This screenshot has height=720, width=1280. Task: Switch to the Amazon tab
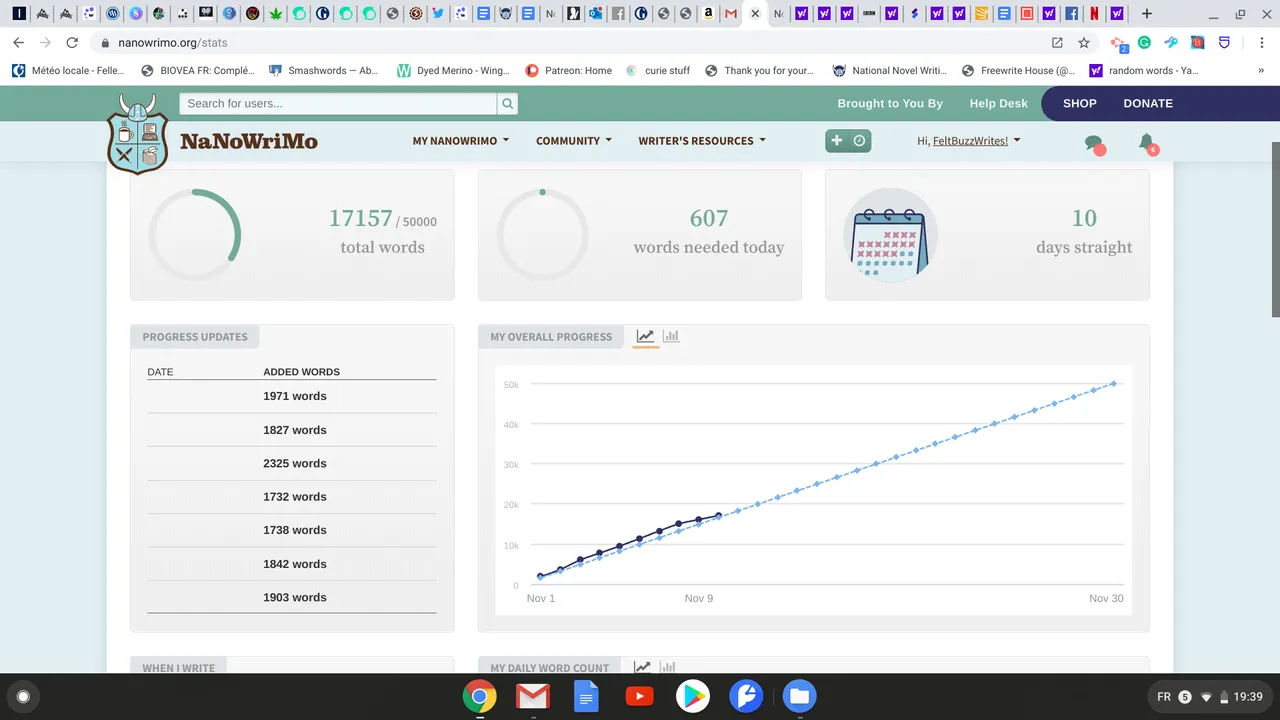(708, 14)
